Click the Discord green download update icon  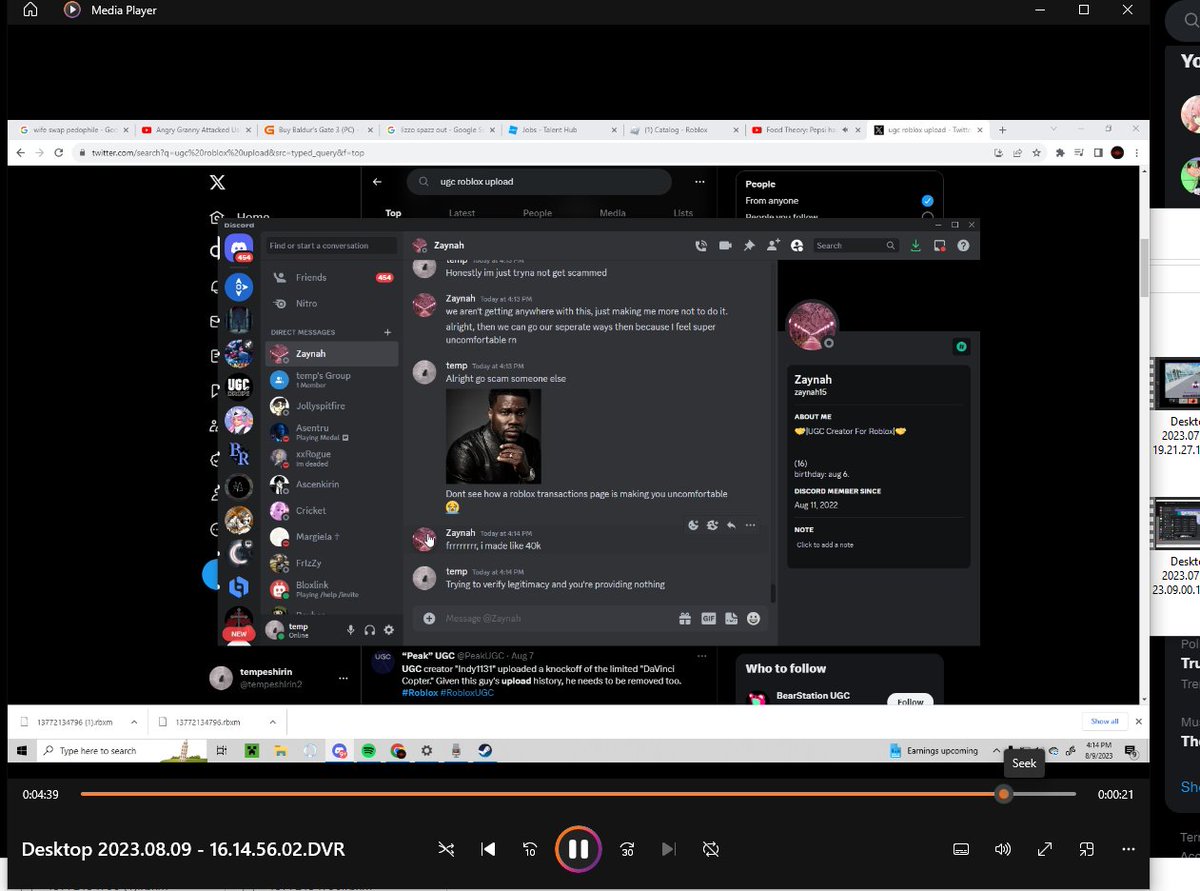(x=915, y=245)
